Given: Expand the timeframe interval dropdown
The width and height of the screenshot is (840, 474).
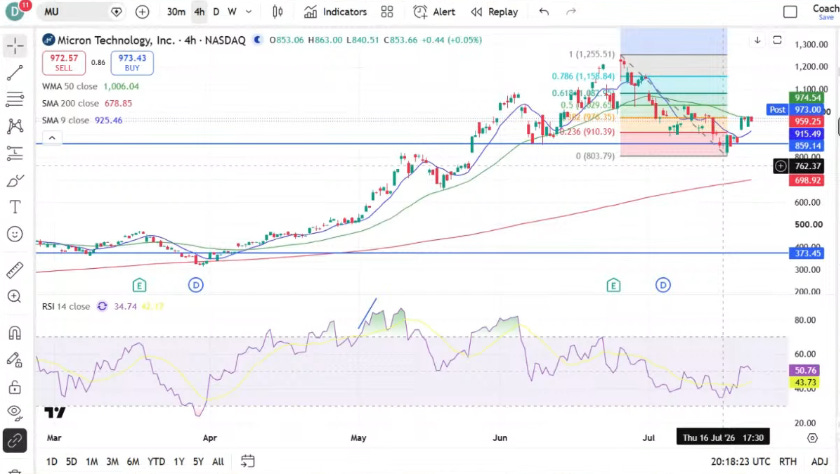Looking at the screenshot, I should (x=249, y=12).
